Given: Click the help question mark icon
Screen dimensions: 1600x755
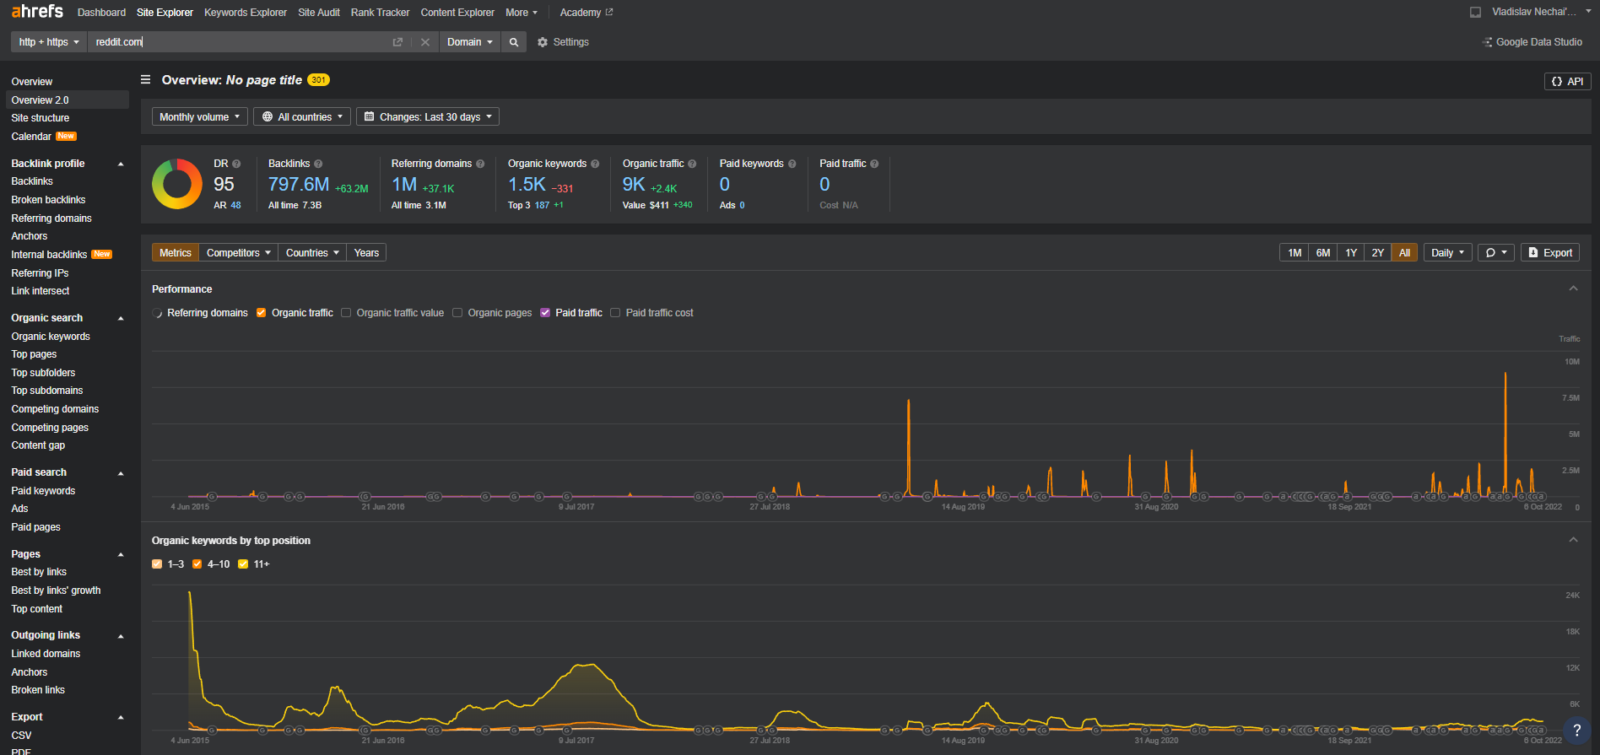Looking at the screenshot, I should 1576,730.
